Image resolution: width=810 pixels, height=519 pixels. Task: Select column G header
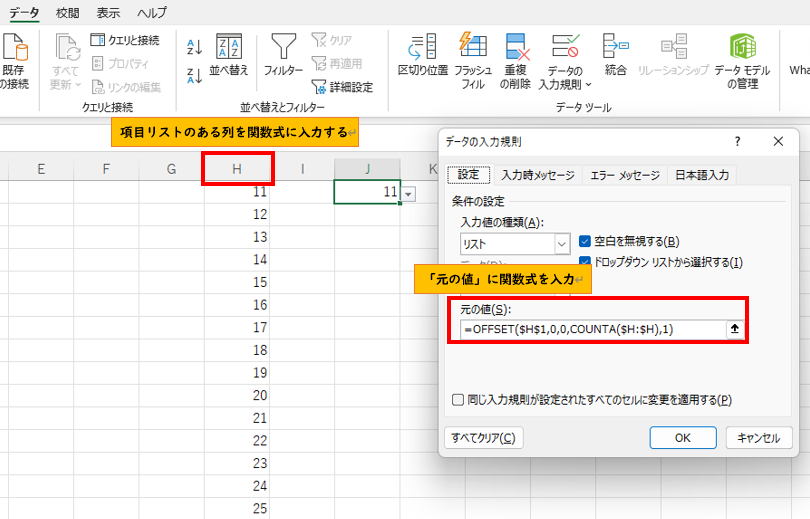click(x=172, y=169)
